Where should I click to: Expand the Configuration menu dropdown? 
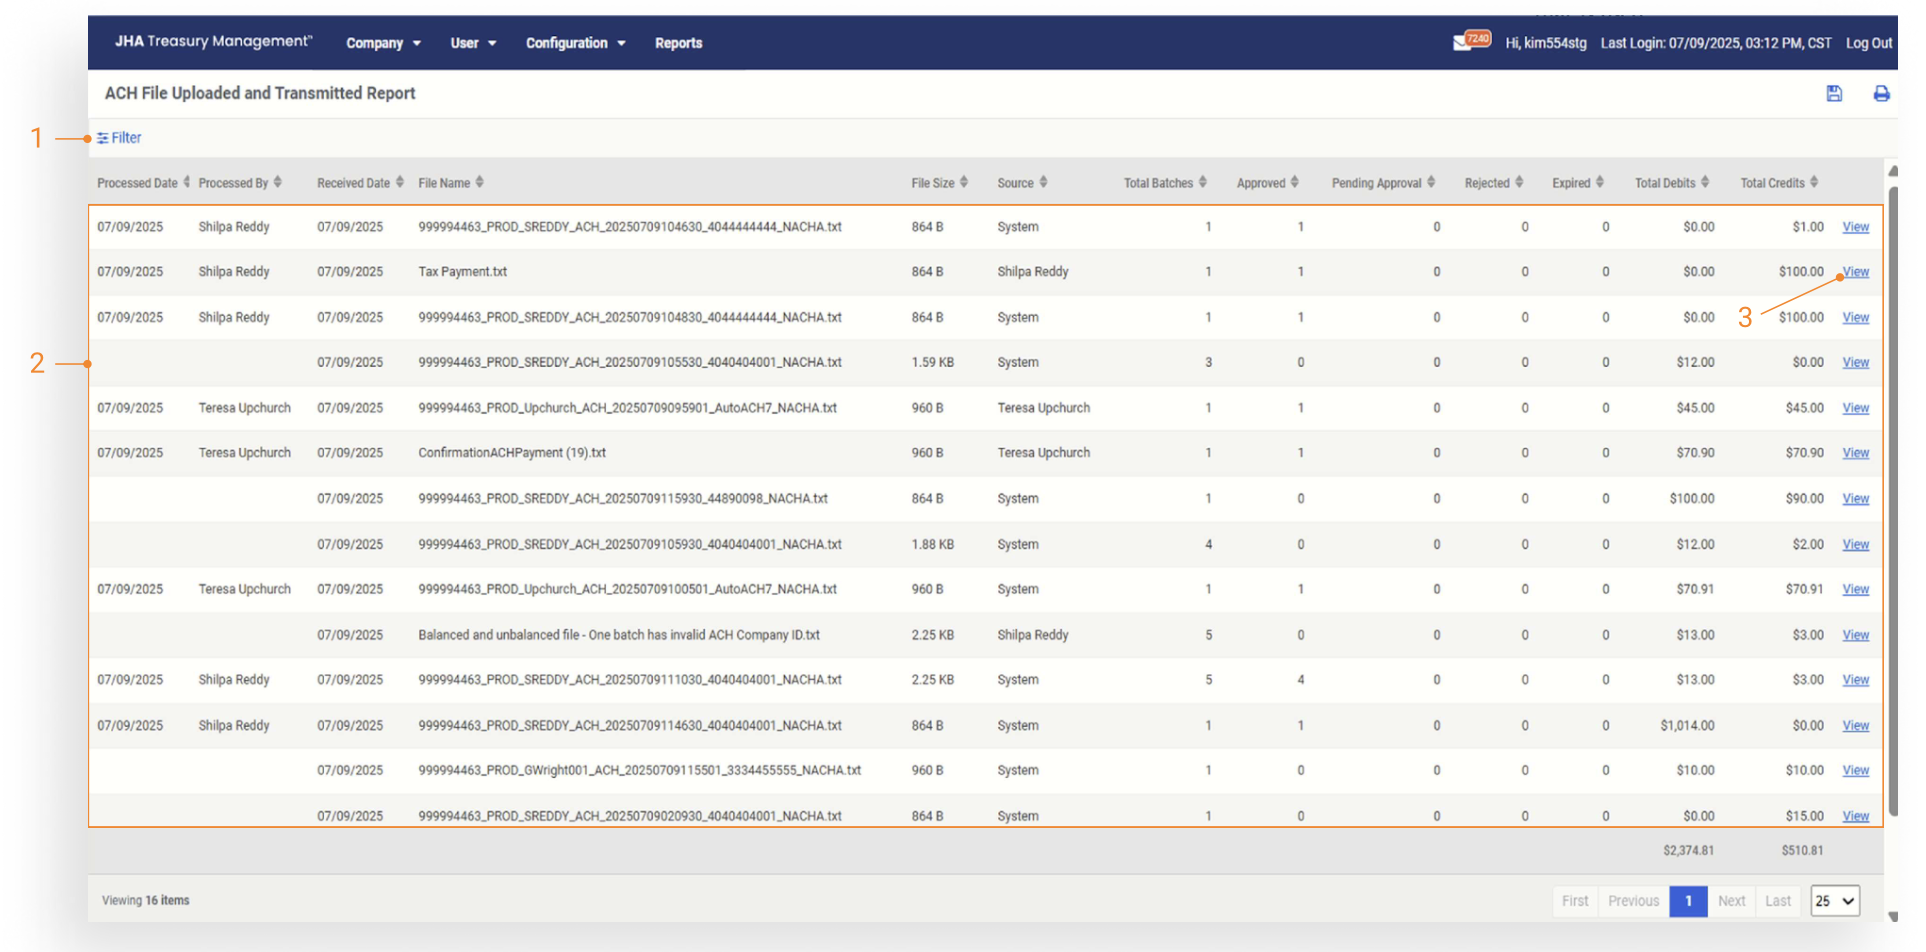575,43
